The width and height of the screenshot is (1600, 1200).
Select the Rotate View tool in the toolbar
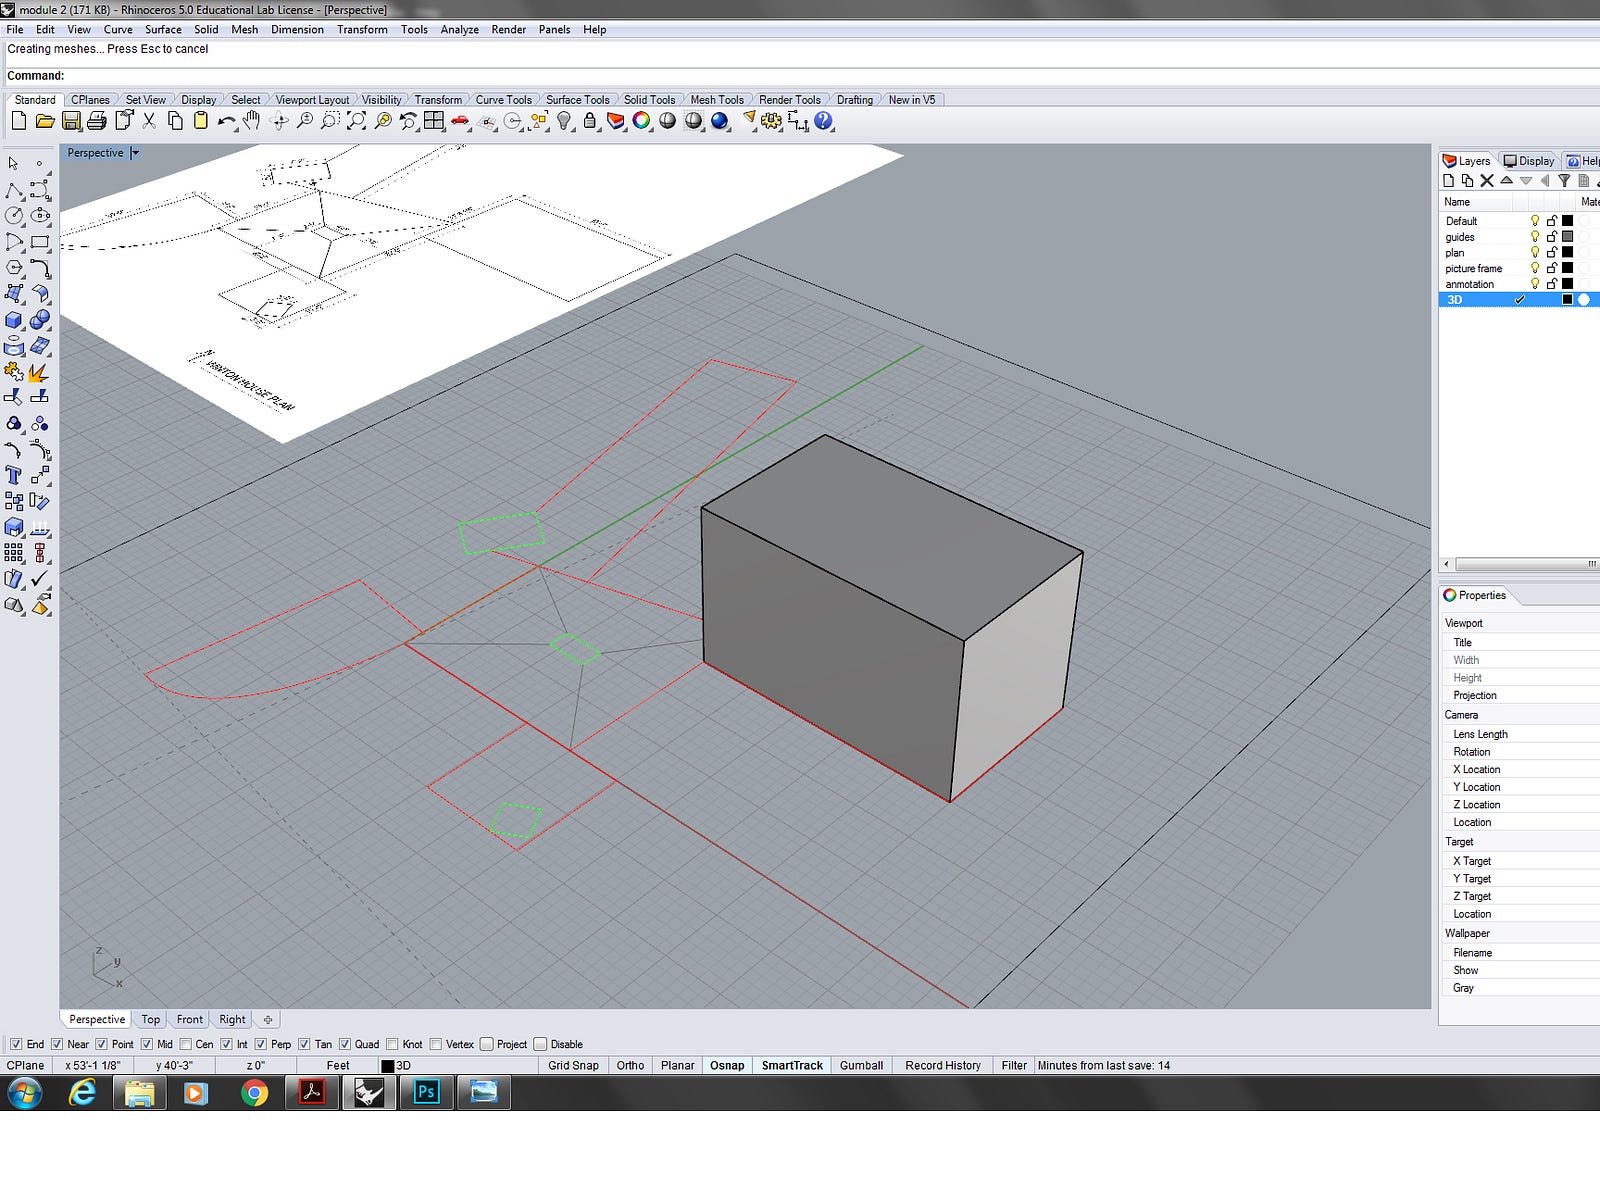(x=278, y=121)
